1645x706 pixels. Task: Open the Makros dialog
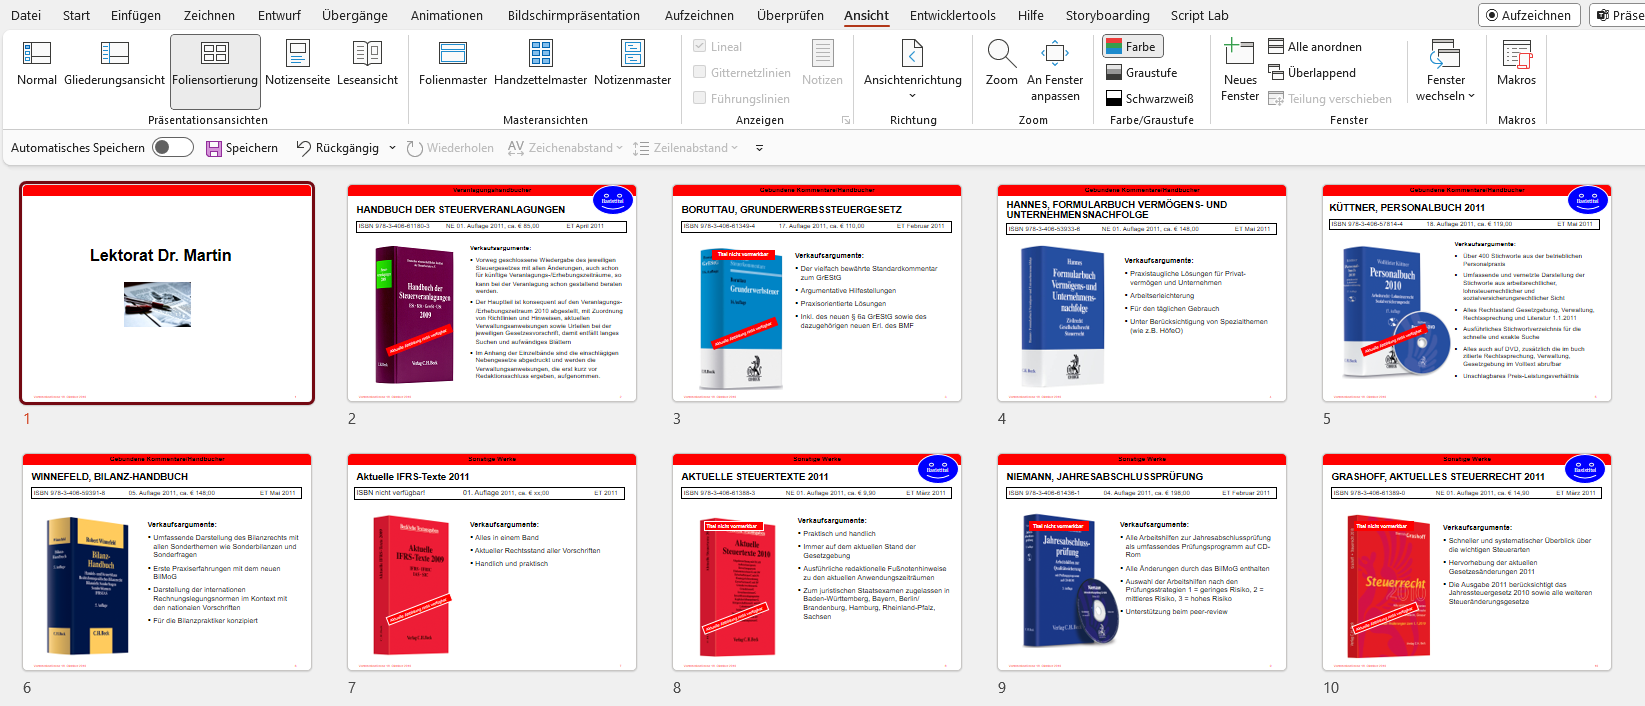click(x=1516, y=64)
